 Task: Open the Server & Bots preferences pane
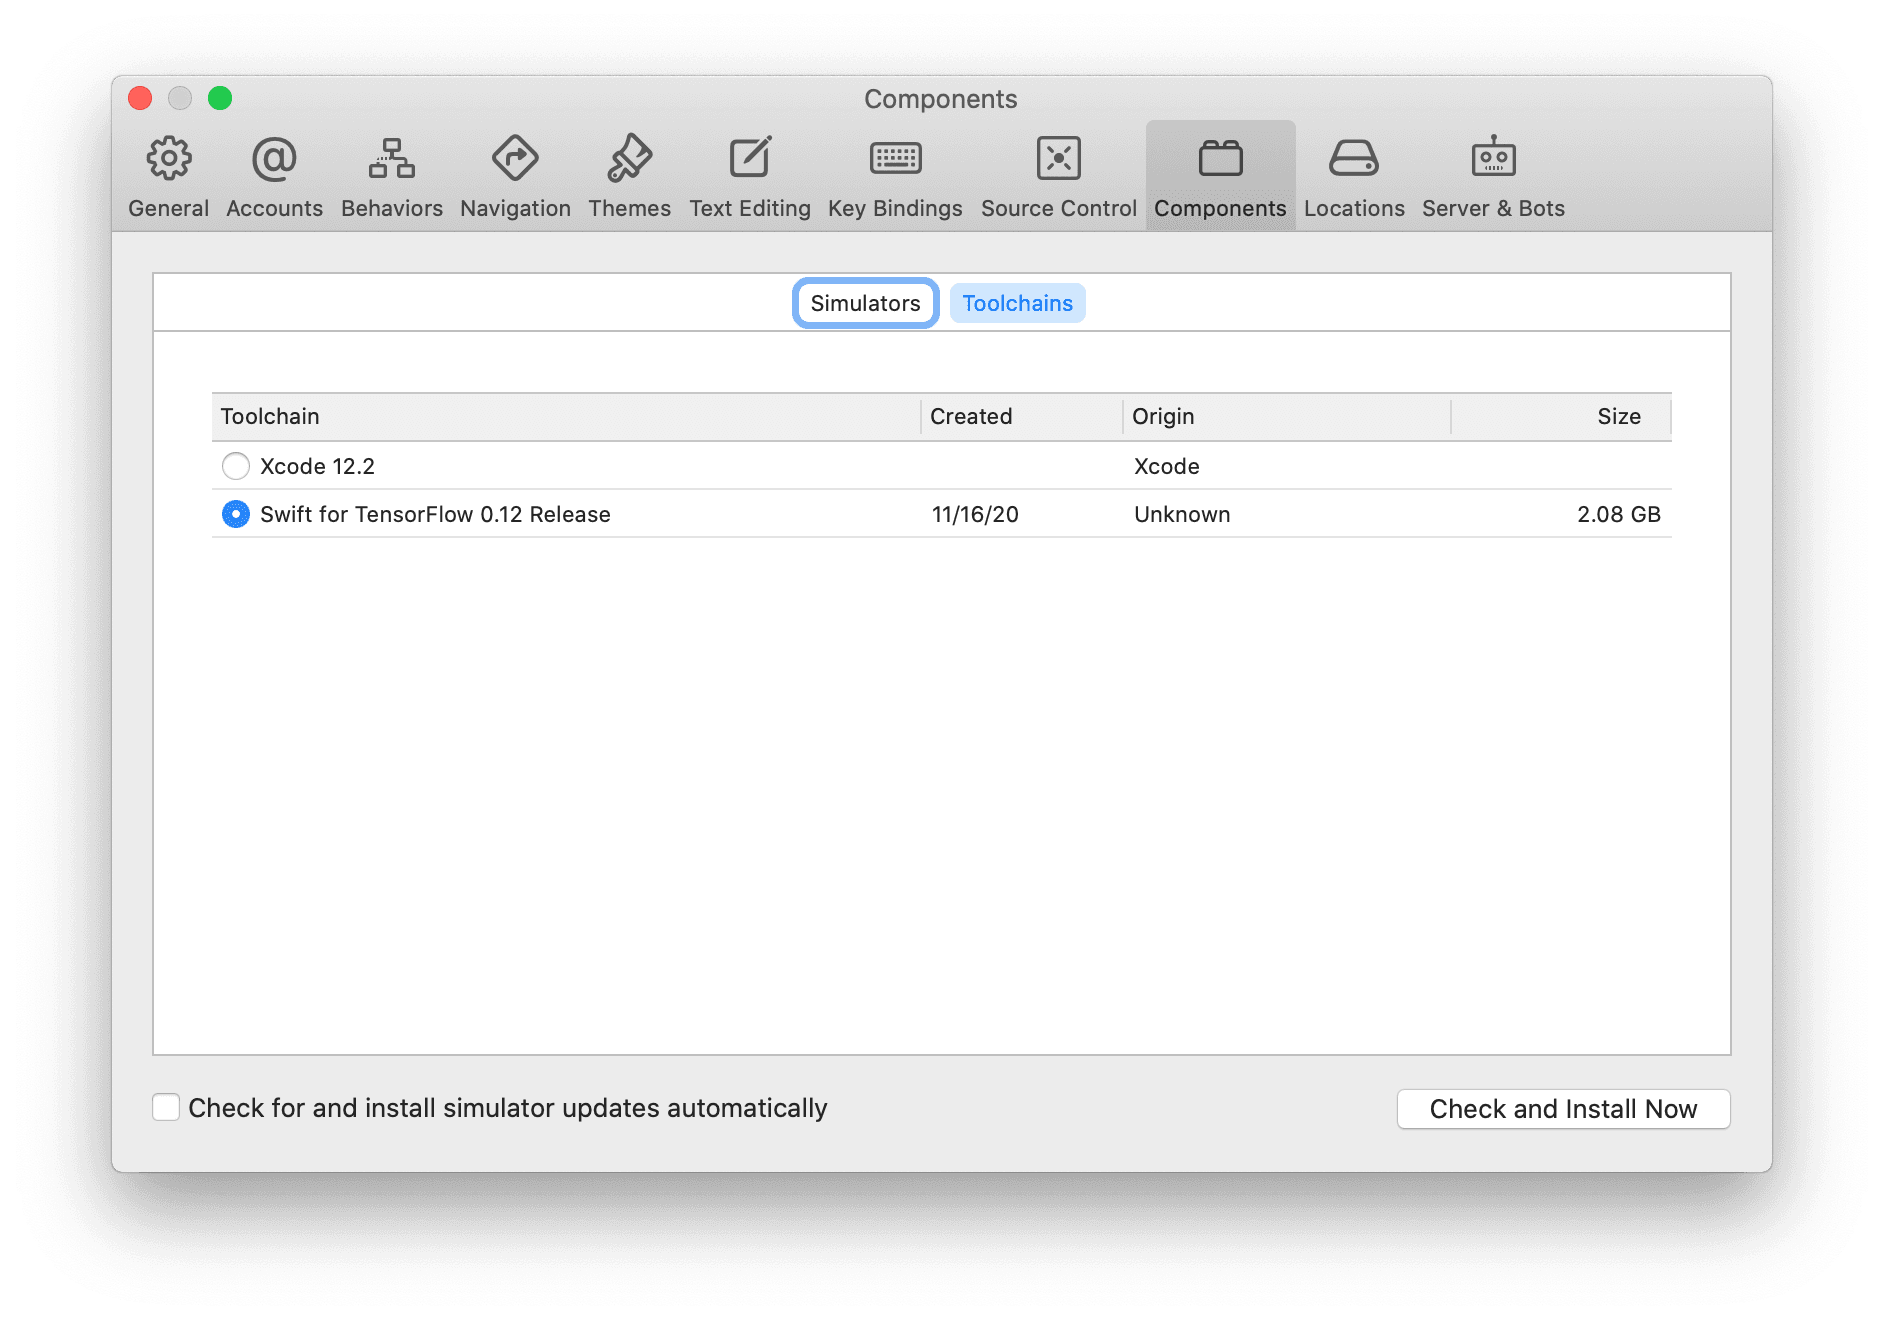click(x=1493, y=176)
